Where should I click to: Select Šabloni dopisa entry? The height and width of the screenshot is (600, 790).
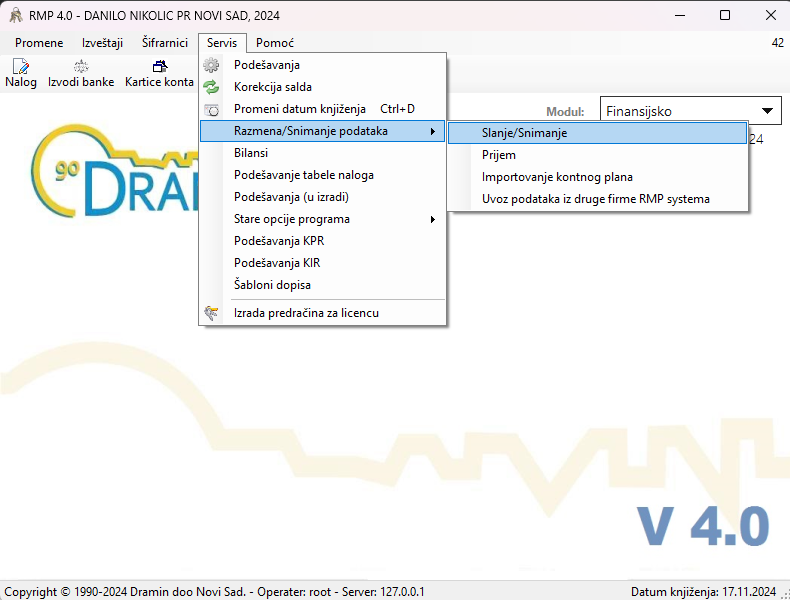322,285
